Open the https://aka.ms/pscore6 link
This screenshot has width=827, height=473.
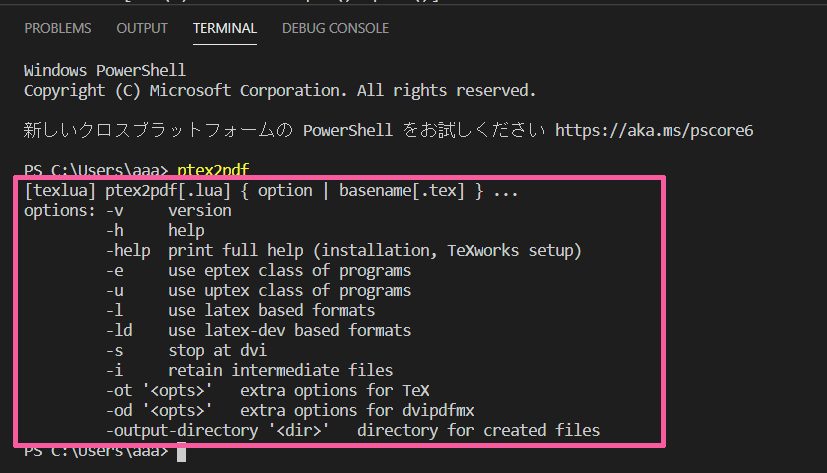[654, 130]
